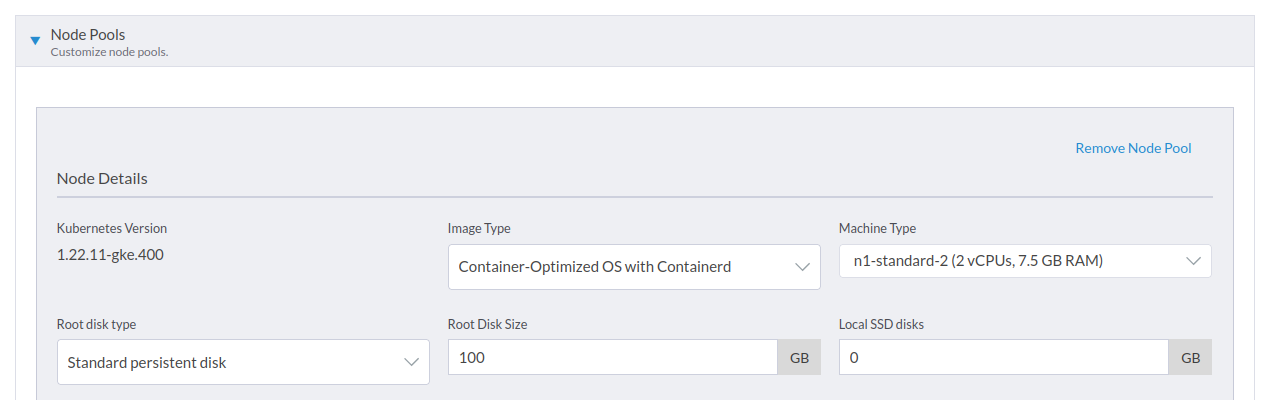Click the Root Disk Size field label

(x=487, y=324)
